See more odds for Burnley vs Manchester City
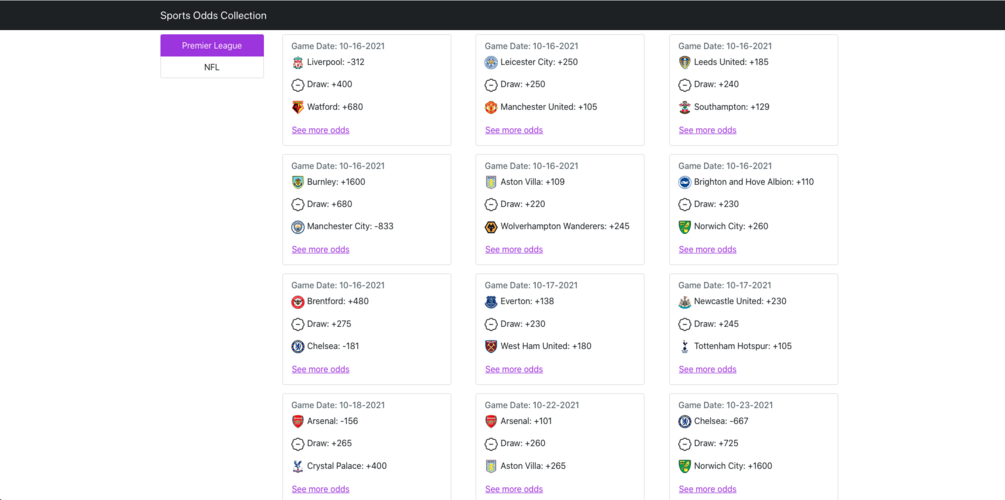Screen dimensions: 1005x500 [x=320, y=249]
